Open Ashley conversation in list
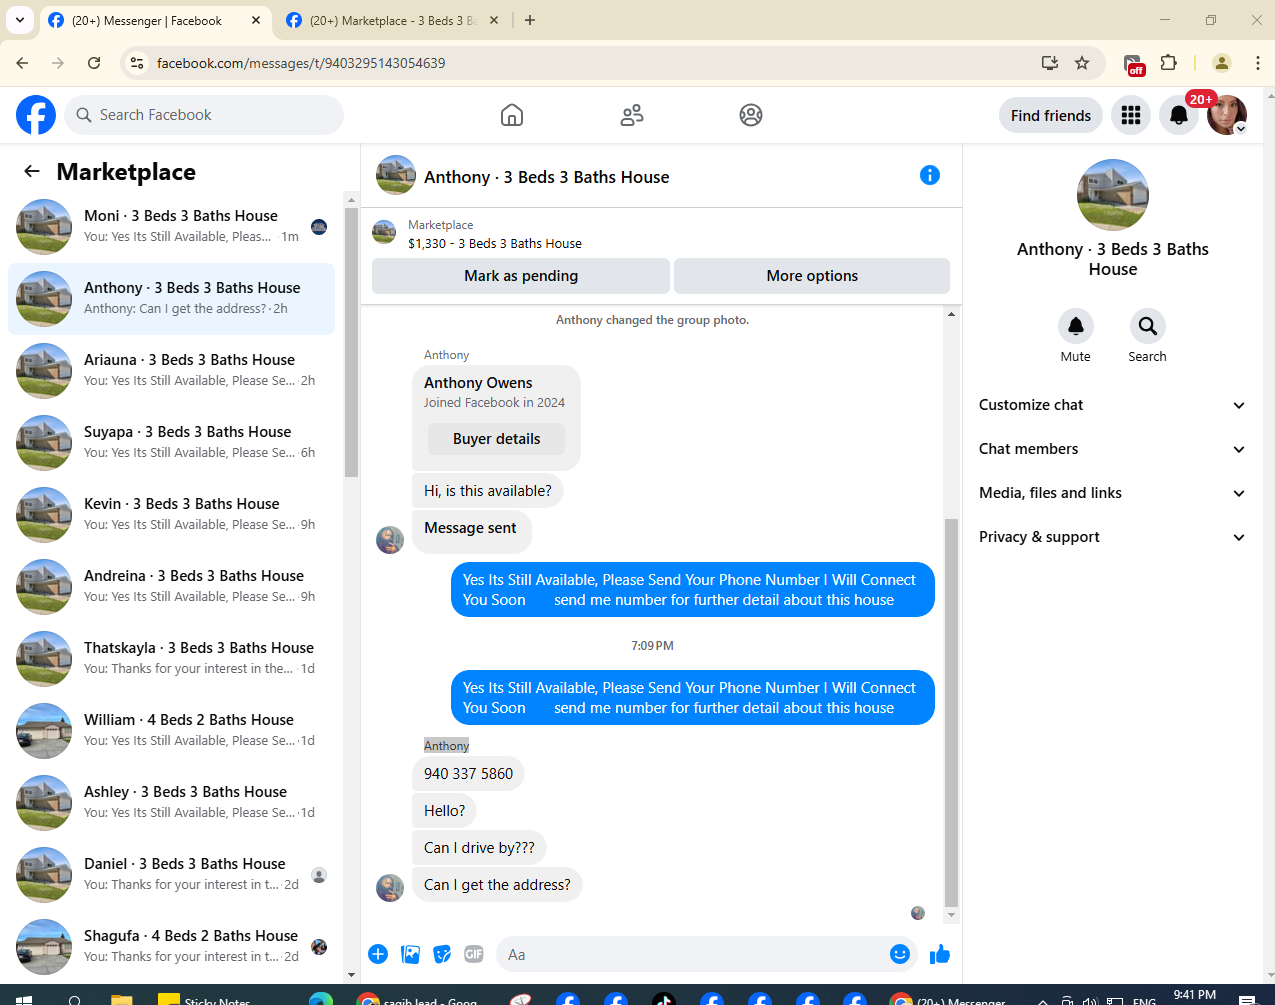 (x=172, y=803)
